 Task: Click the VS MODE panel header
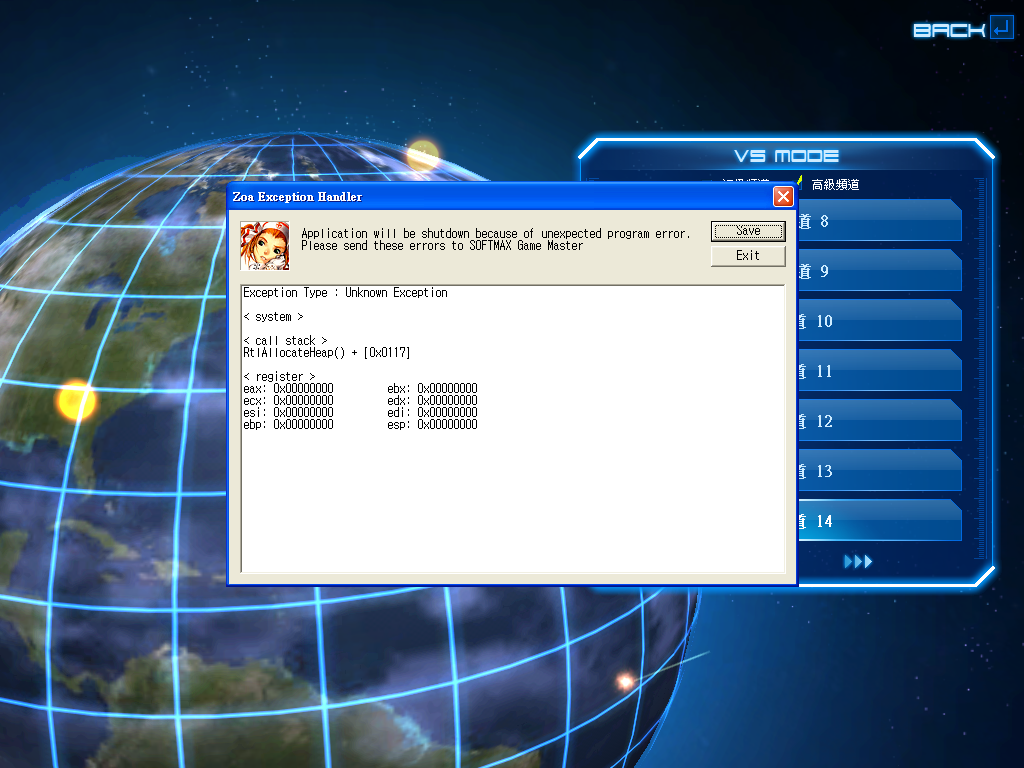click(786, 156)
